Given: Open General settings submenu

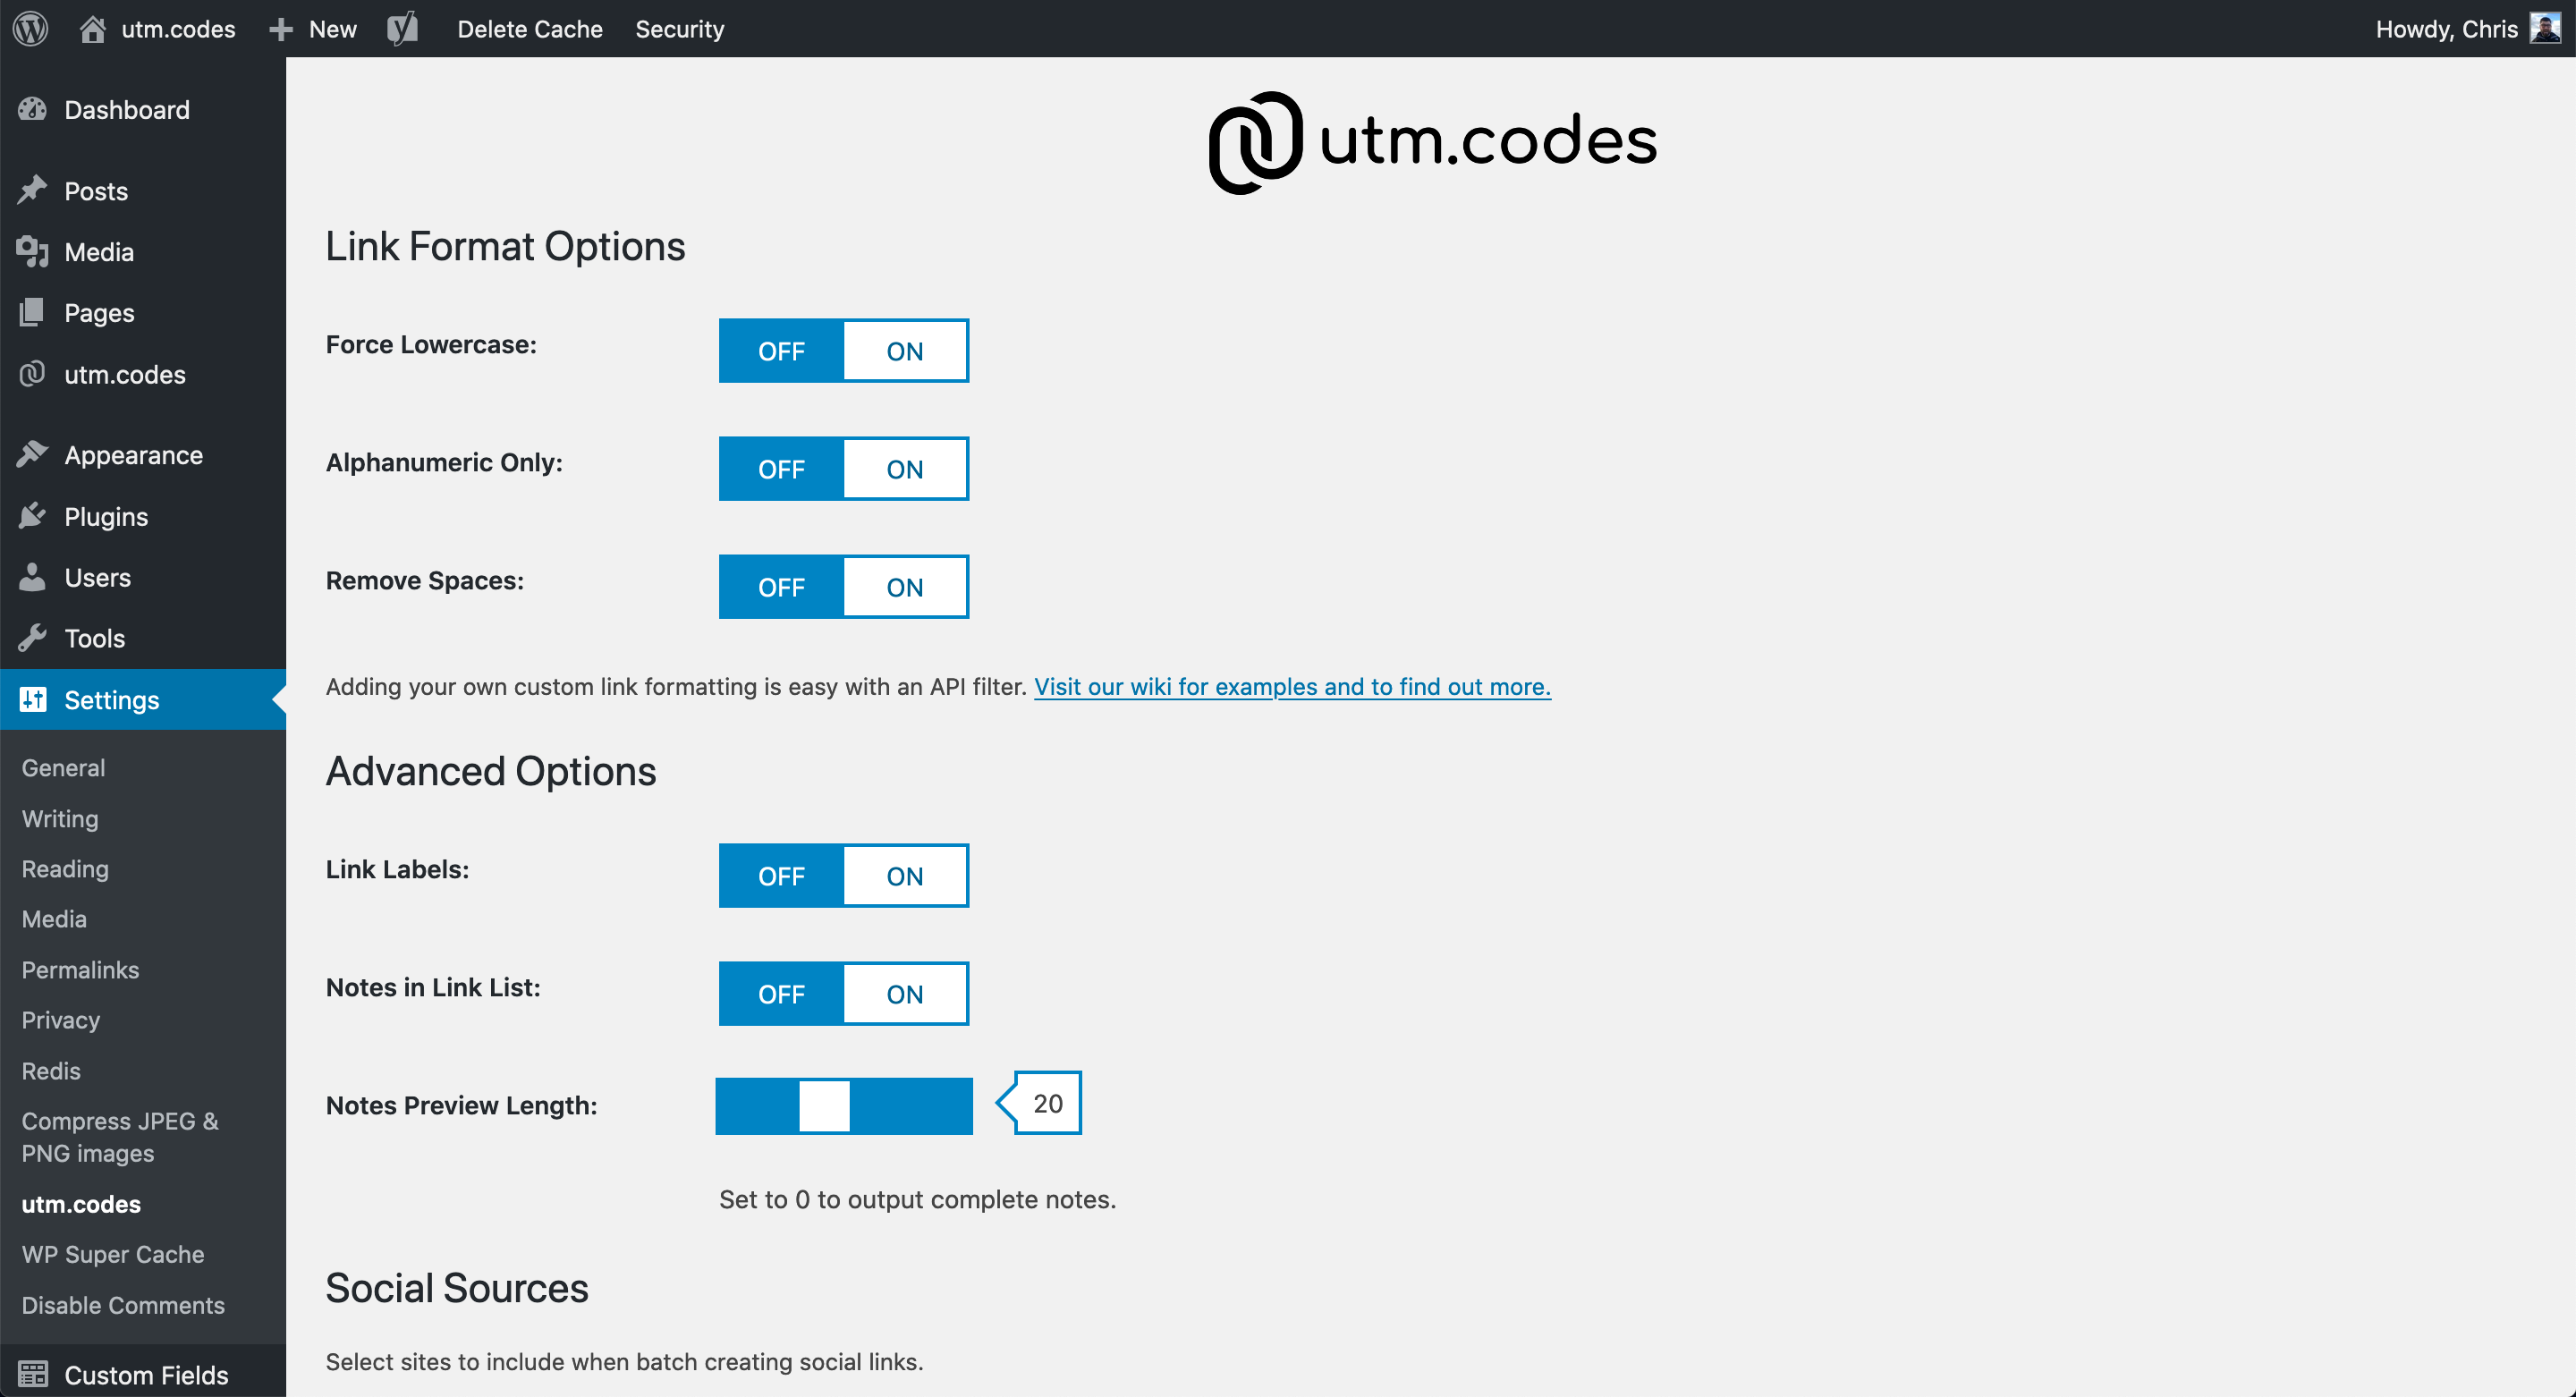Looking at the screenshot, I should [63, 768].
